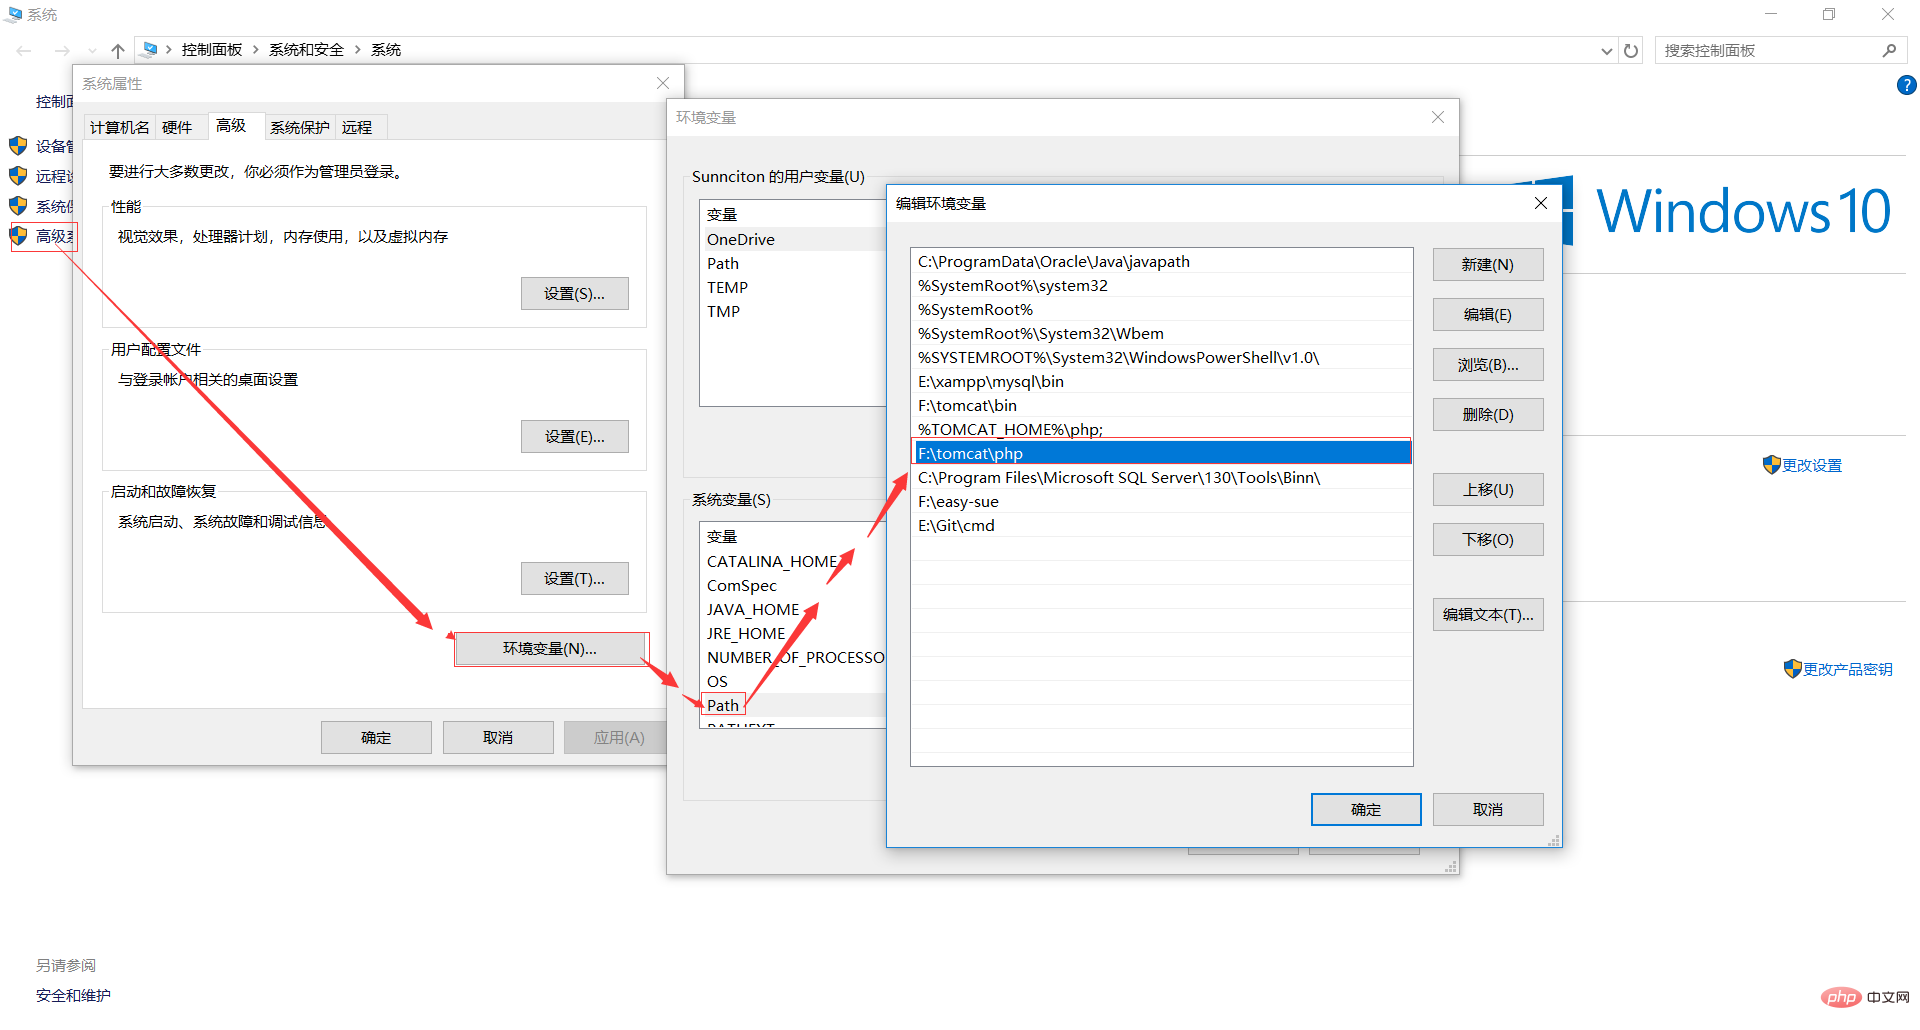Viewport: 1920px width, 1030px height.
Task: Click 确定 in System Properties dialog
Action: coord(376,738)
